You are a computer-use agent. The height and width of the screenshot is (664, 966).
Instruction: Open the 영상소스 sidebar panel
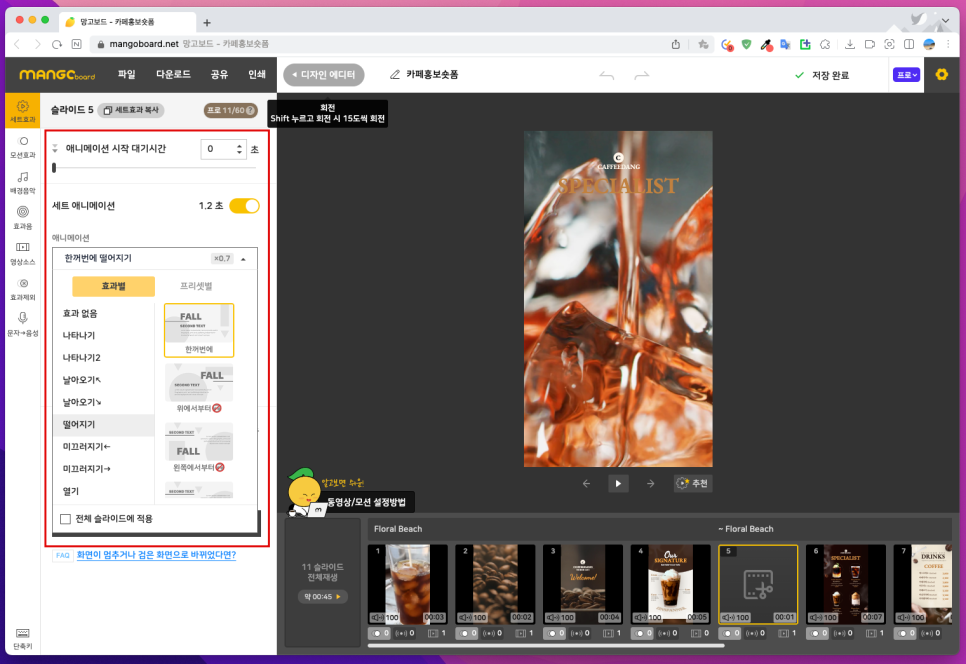point(23,254)
